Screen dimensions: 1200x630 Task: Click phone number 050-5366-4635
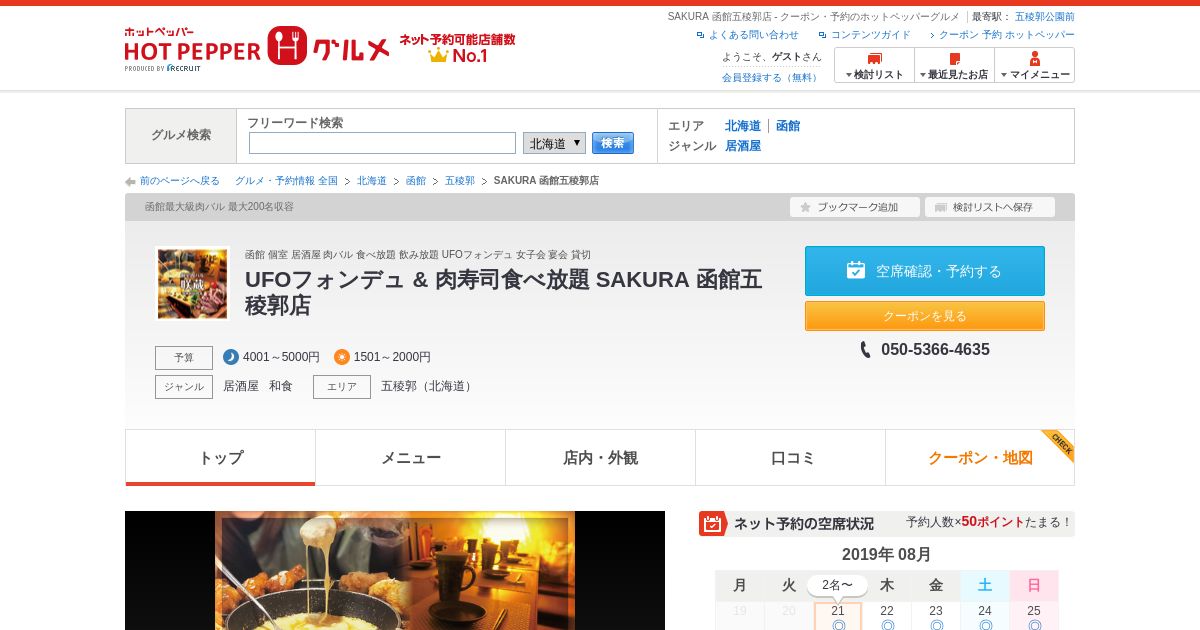pyautogui.click(x=935, y=350)
